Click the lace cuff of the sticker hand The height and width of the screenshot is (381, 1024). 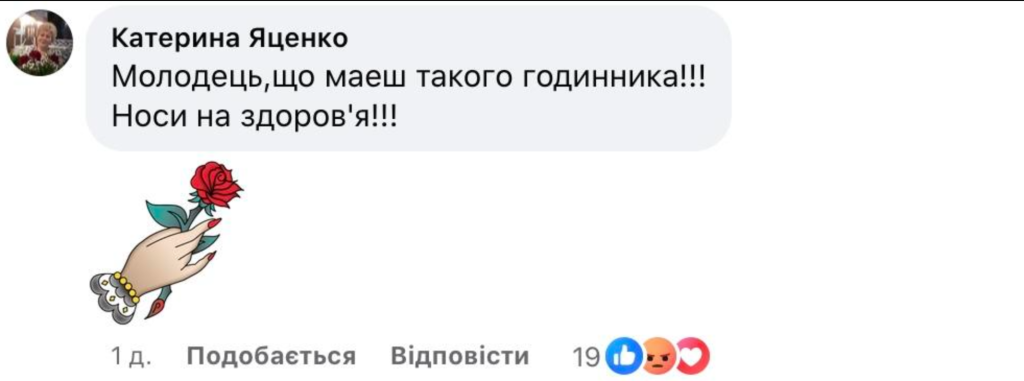pyautogui.click(x=112, y=299)
